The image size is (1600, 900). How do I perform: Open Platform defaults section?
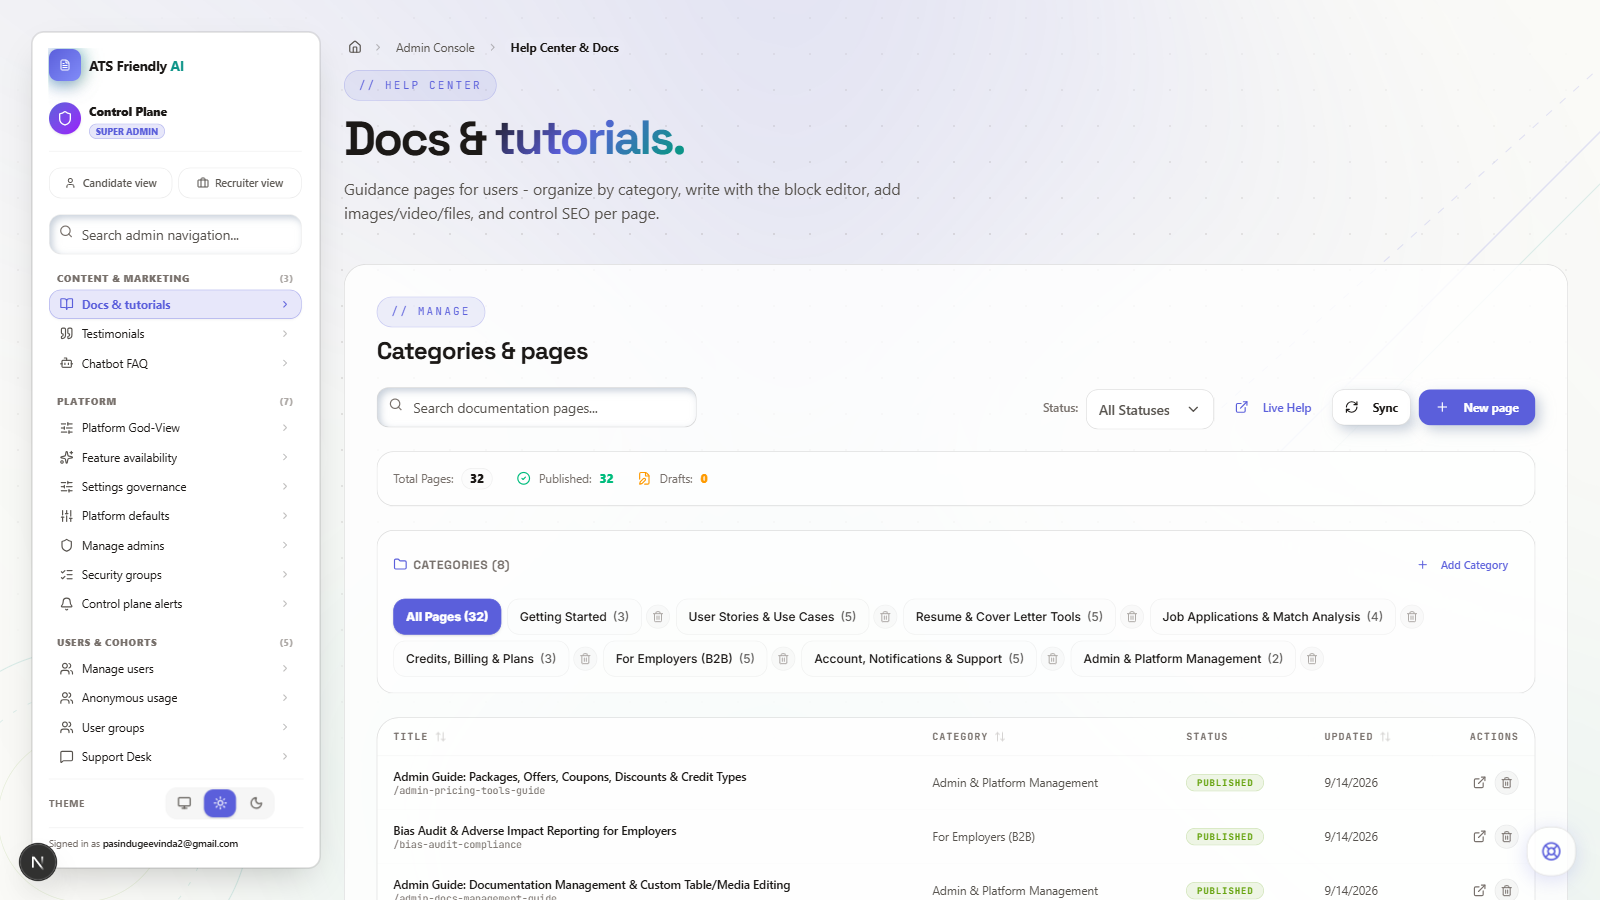[x=175, y=516]
